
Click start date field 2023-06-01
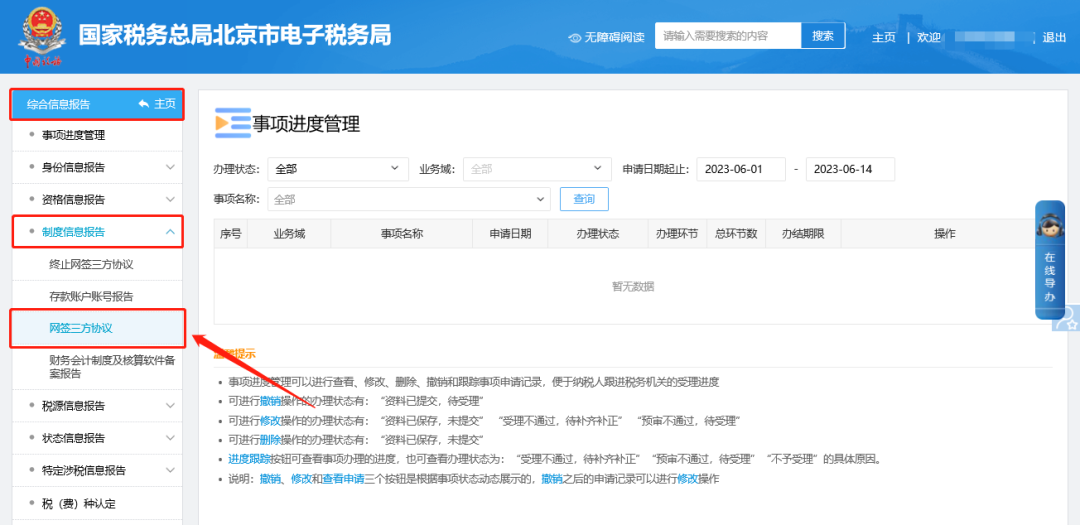[741, 169]
